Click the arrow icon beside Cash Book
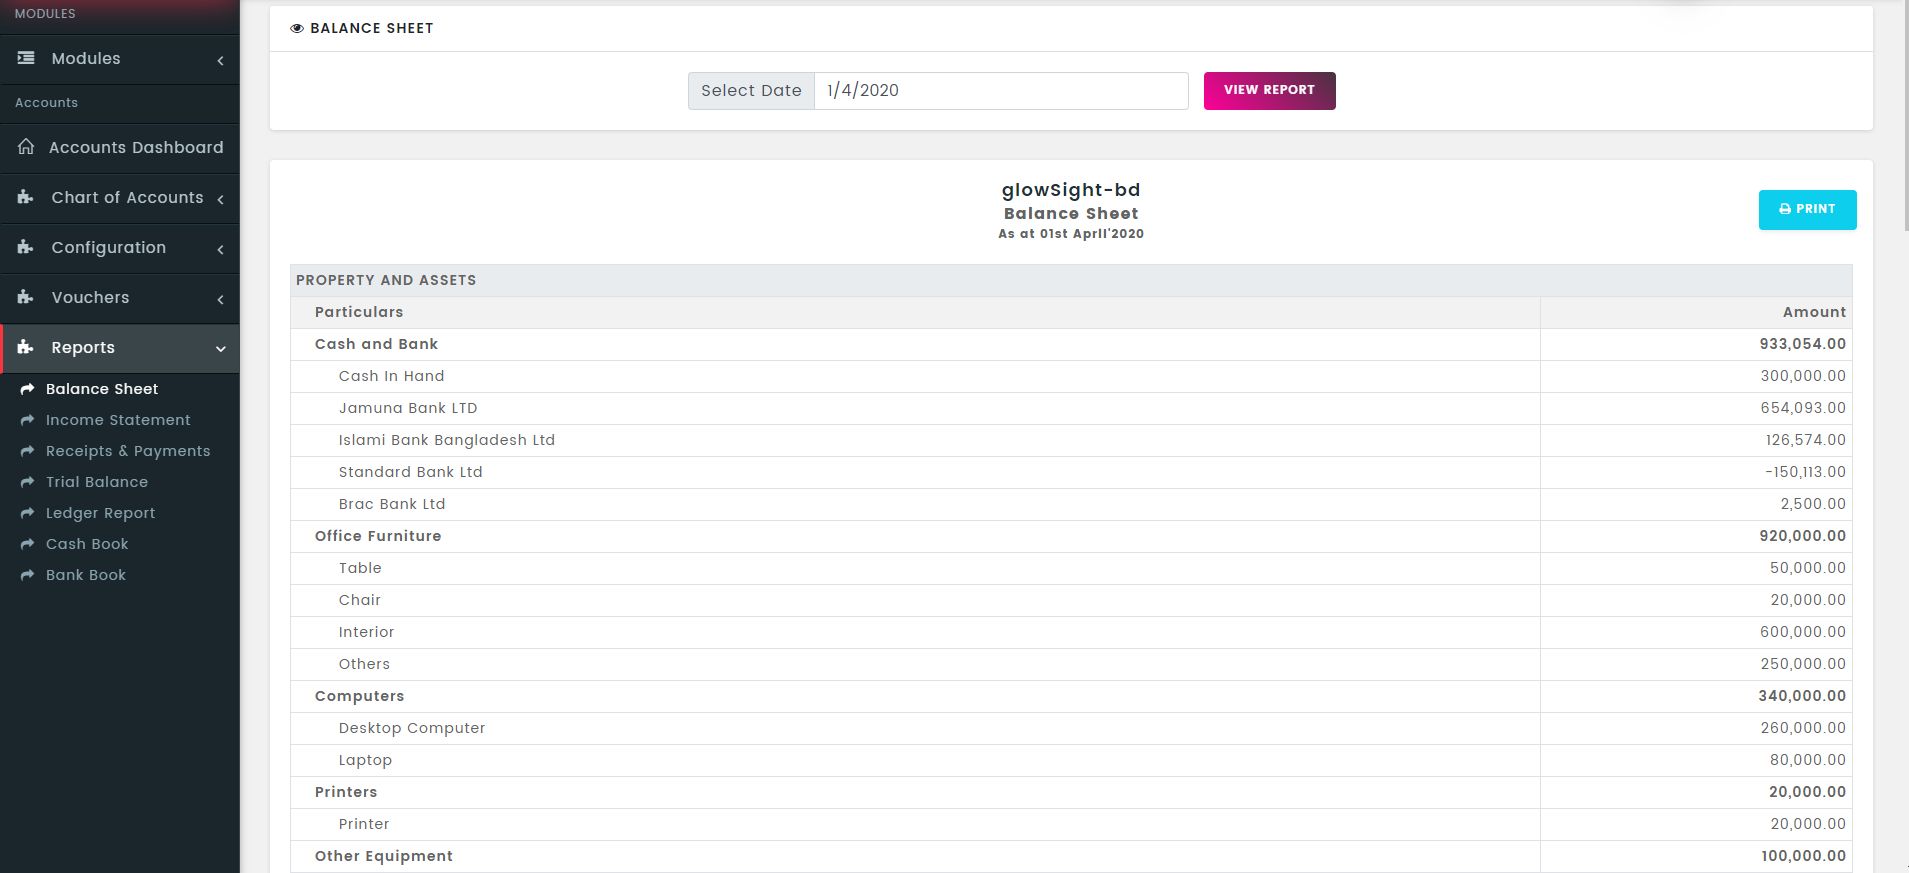 click(x=27, y=544)
